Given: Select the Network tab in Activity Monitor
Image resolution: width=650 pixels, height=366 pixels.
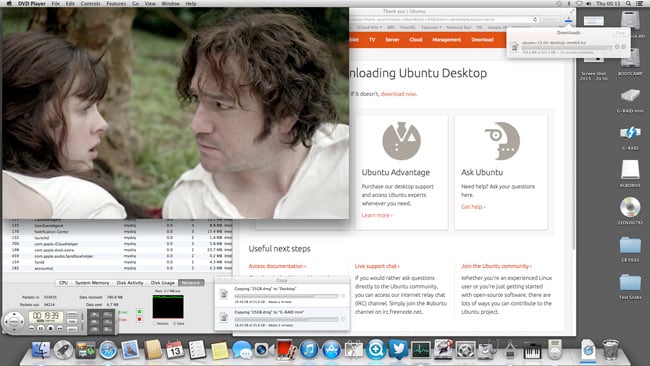Looking at the screenshot, I should tap(191, 283).
